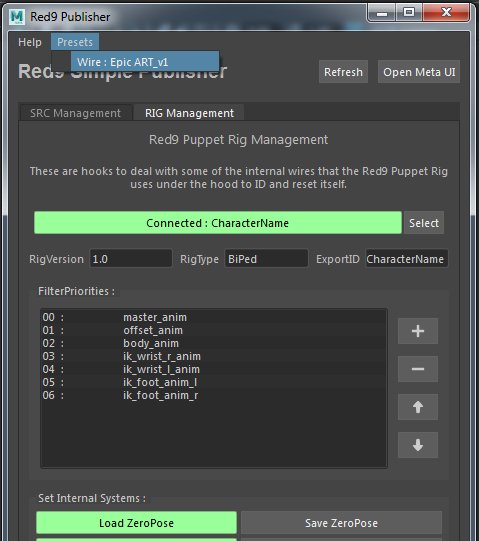Image resolution: width=479 pixels, height=541 pixels.
Task: Maximize the Red9 Publisher window
Action: [409, 13]
